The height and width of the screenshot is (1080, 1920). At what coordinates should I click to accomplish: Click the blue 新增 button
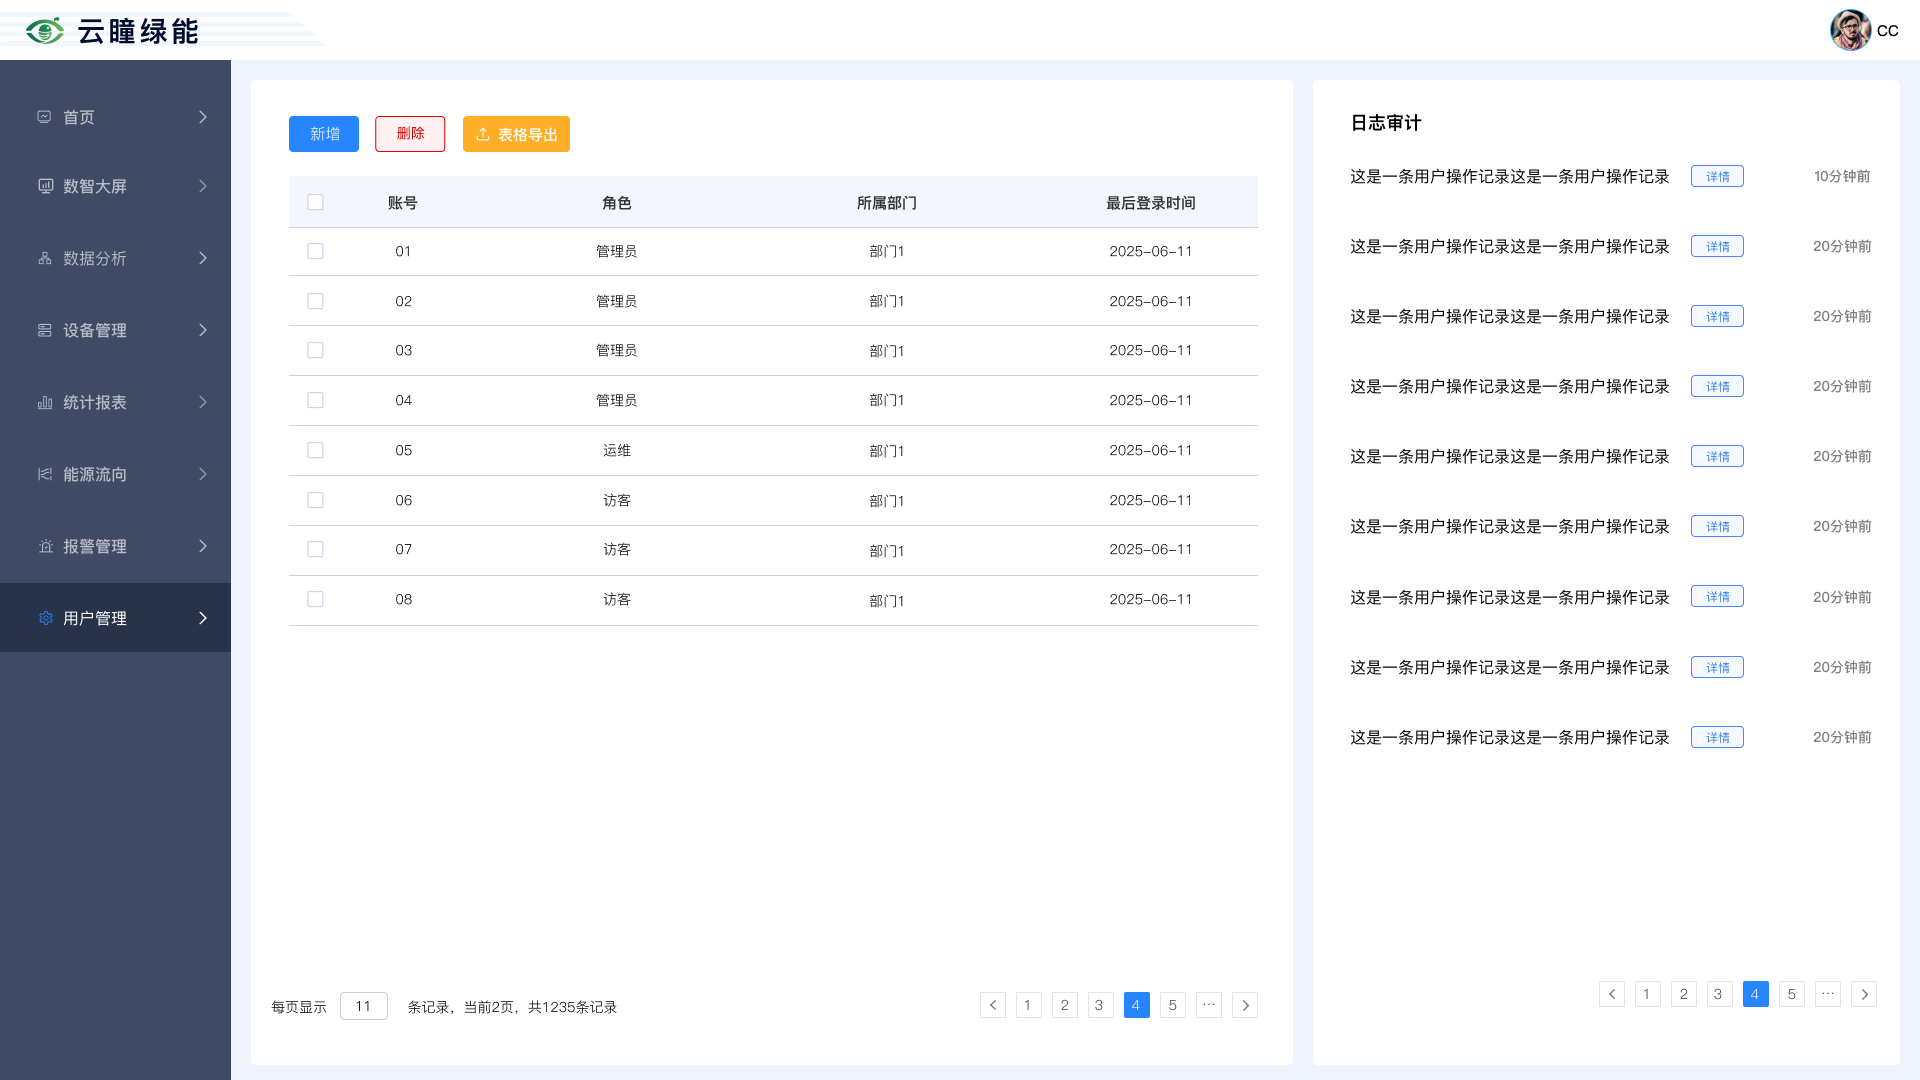[324, 134]
